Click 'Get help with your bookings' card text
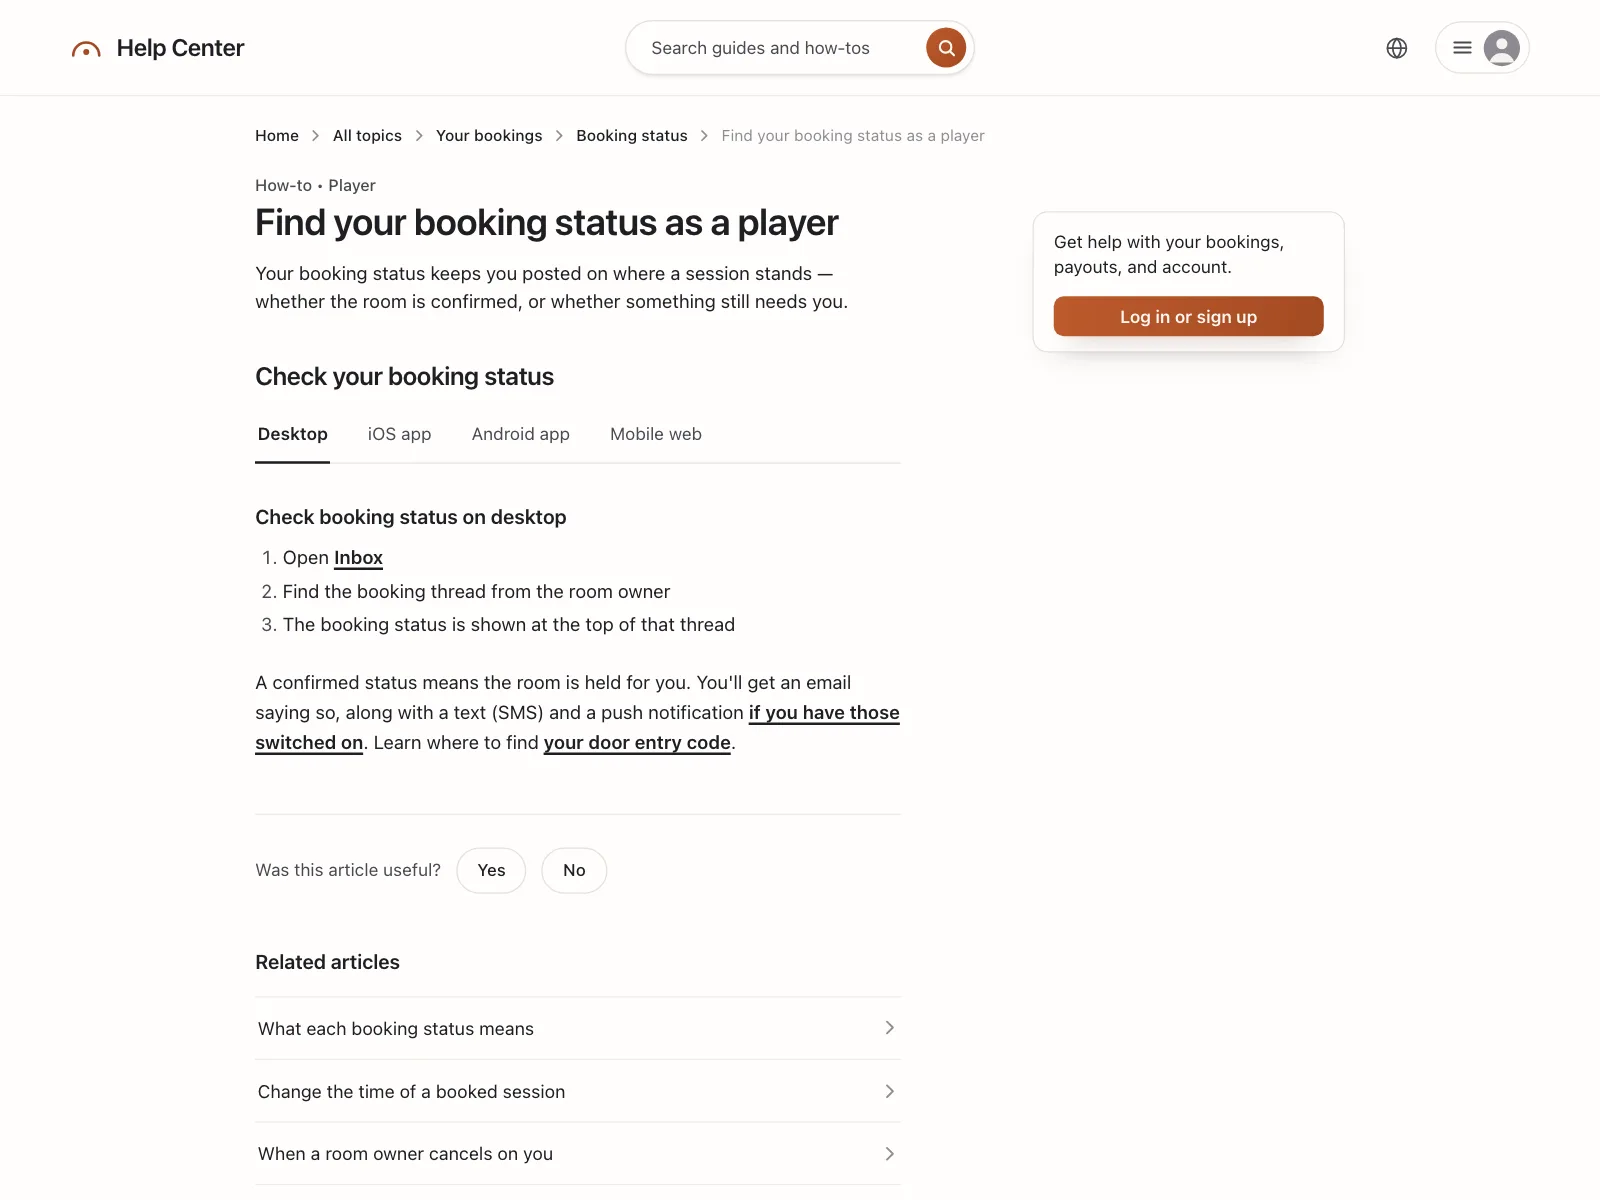Image resolution: width=1600 pixels, height=1200 pixels. (x=1169, y=254)
